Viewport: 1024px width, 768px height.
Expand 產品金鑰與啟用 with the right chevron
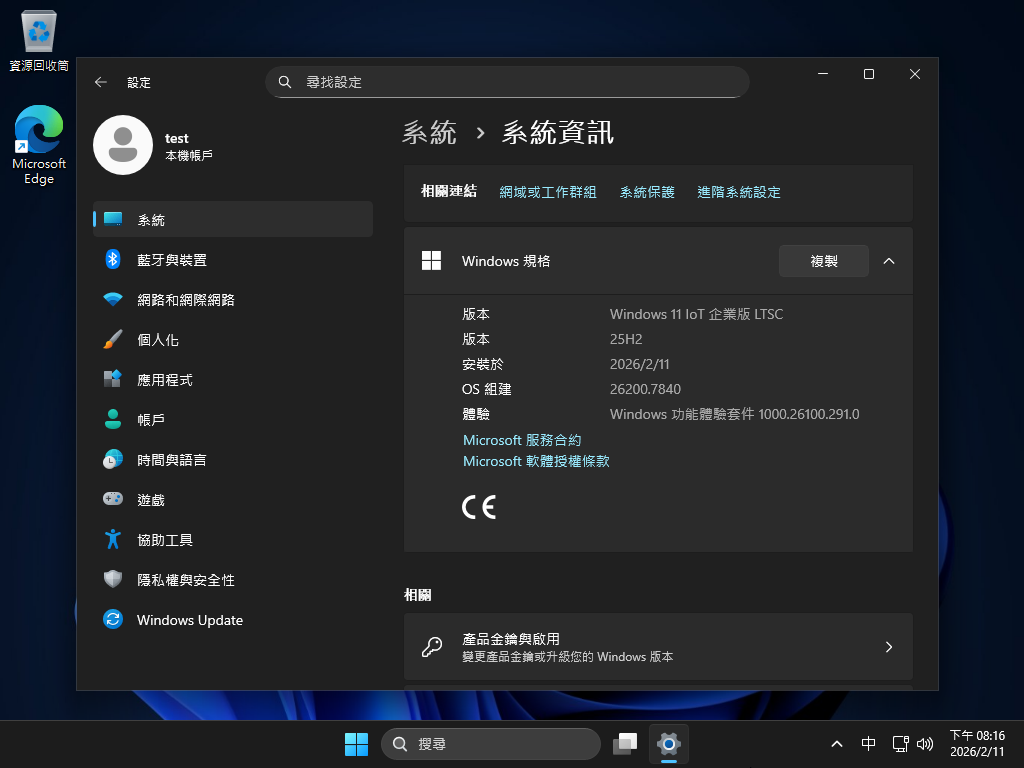(x=888, y=647)
